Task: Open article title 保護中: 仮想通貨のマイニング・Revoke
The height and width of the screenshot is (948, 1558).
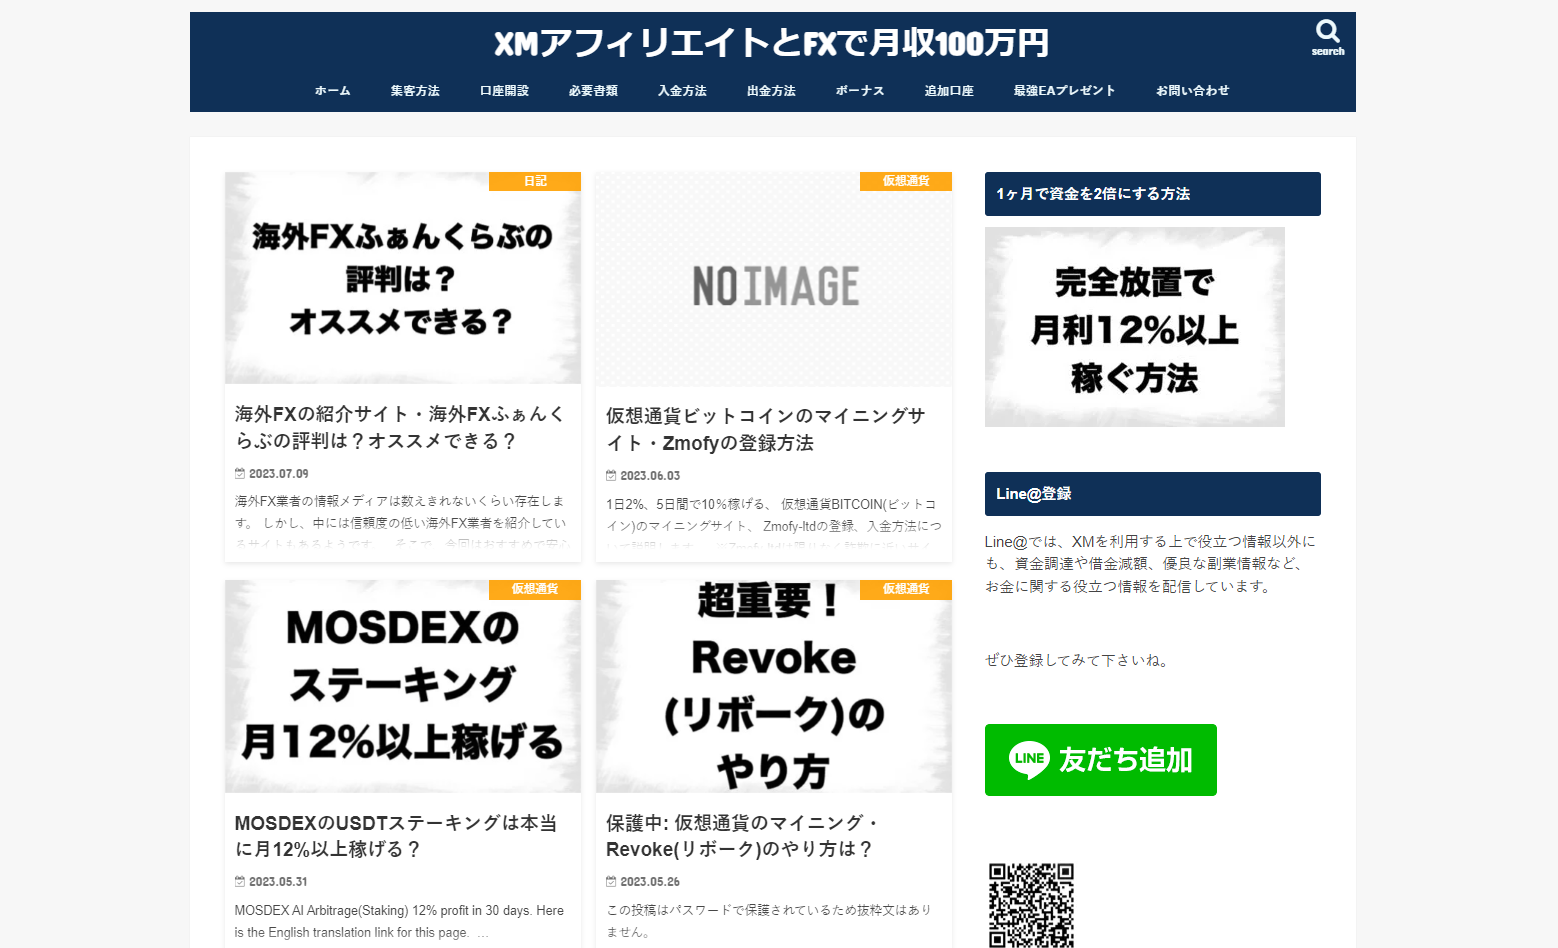Action: pos(742,836)
